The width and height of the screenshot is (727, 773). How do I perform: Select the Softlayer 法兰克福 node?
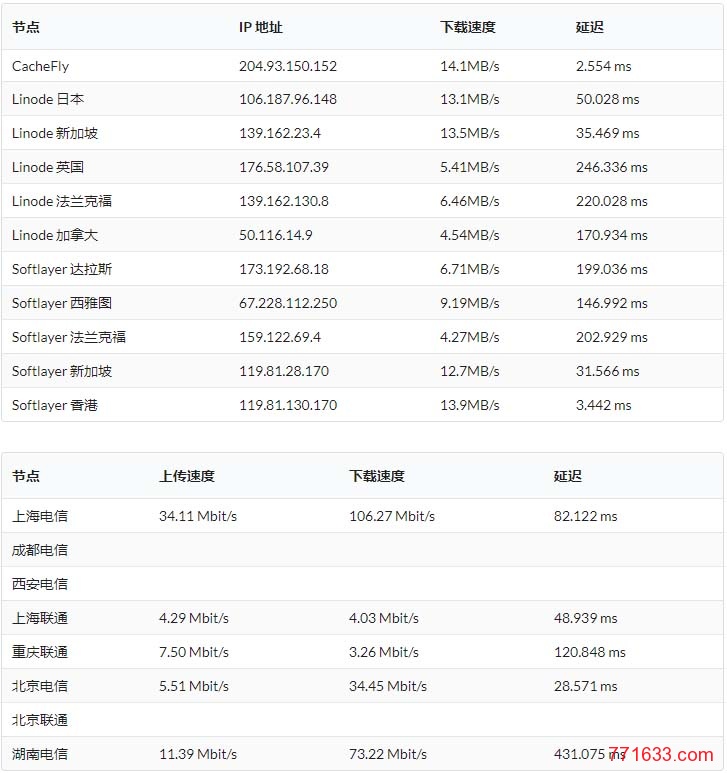pyautogui.click(x=69, y=337)
